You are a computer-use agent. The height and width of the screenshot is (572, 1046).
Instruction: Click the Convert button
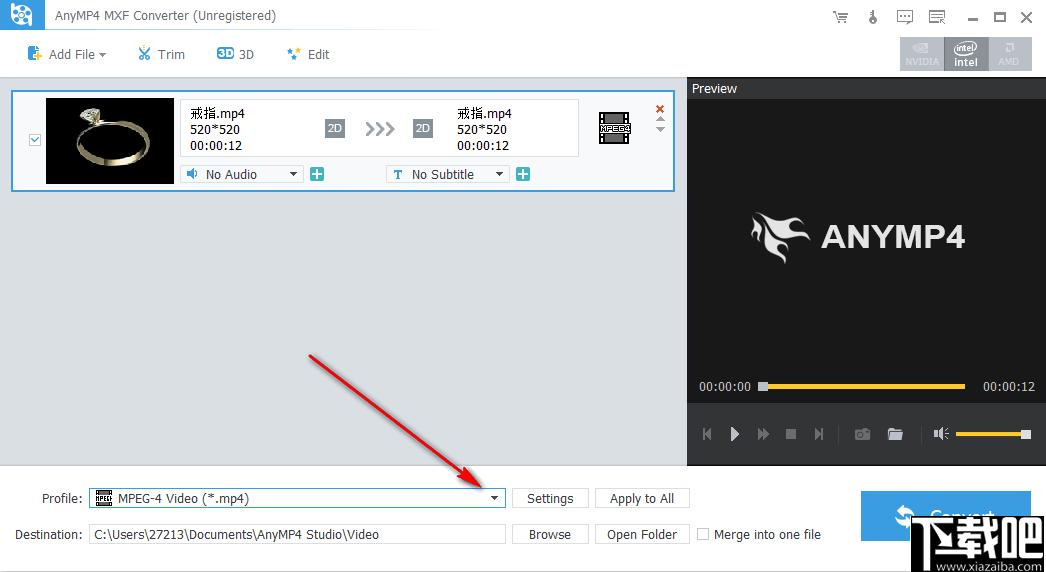[x=945, y=515]
